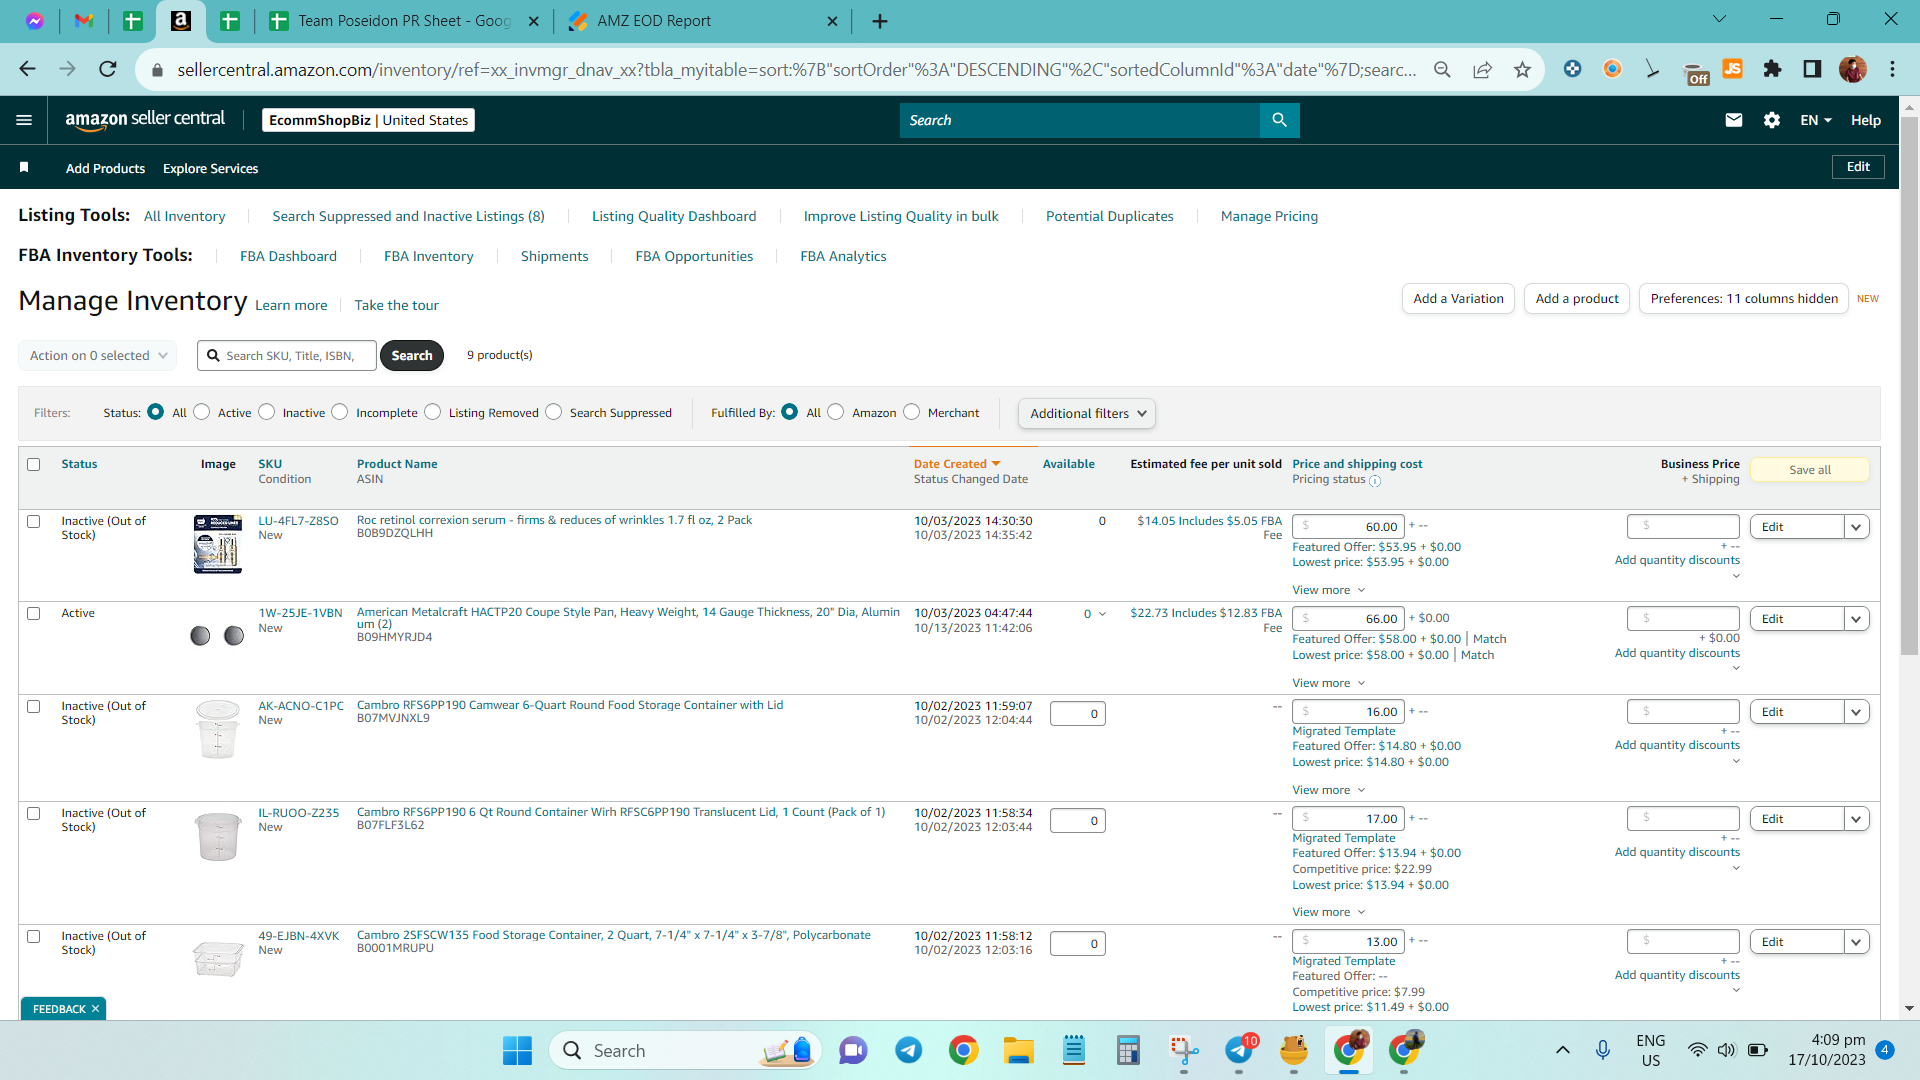This screenshot has width=1920, height=1080.
Task: Open the browser extensions puzzle icon
Action: [x=1772, y=69]
